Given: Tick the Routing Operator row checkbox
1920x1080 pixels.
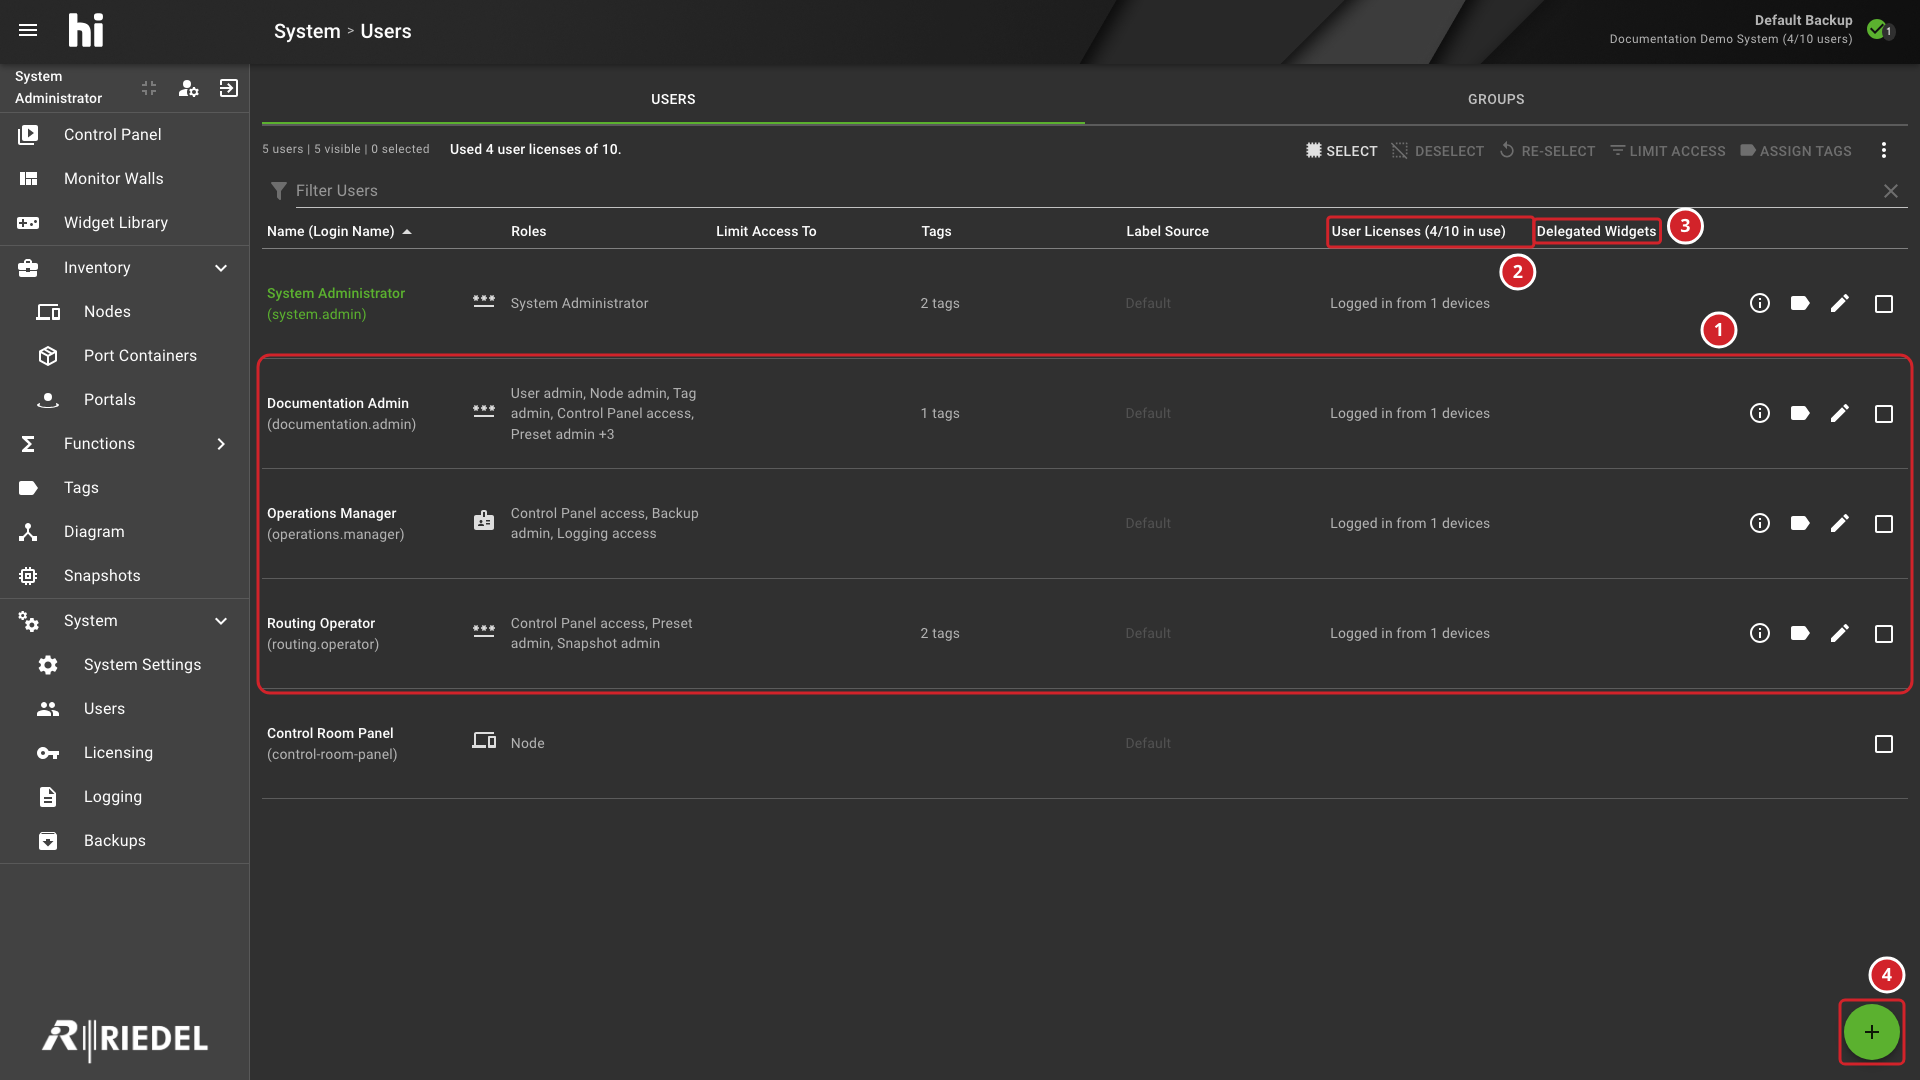Looking at the screenshot, I should (x=1884, y=634).
